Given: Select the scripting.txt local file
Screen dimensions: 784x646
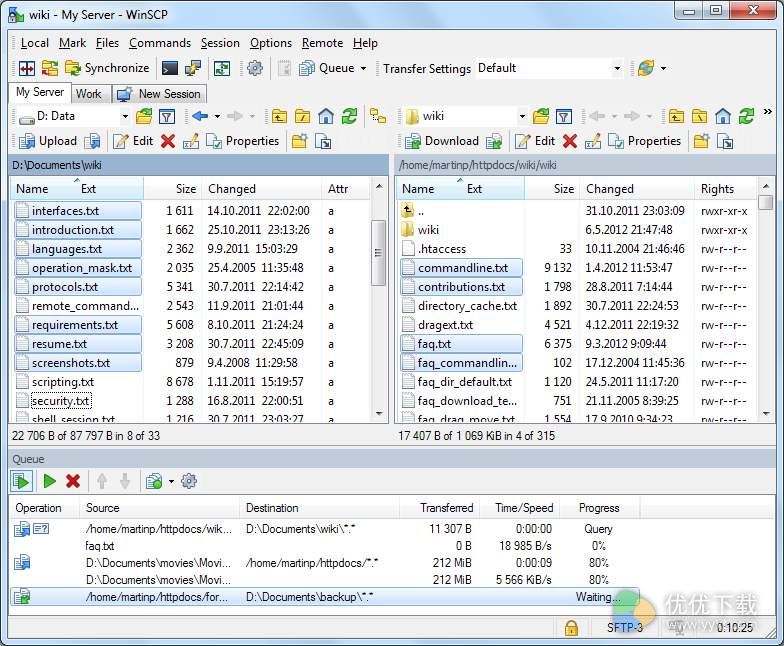Looking at the screenshot, I should (62, 382).
